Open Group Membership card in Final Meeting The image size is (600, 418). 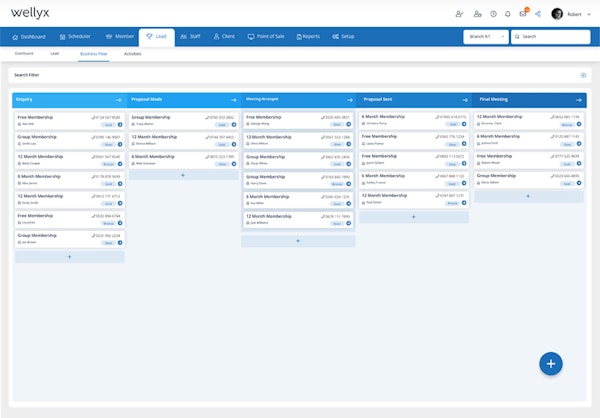[x=528, y=180]
